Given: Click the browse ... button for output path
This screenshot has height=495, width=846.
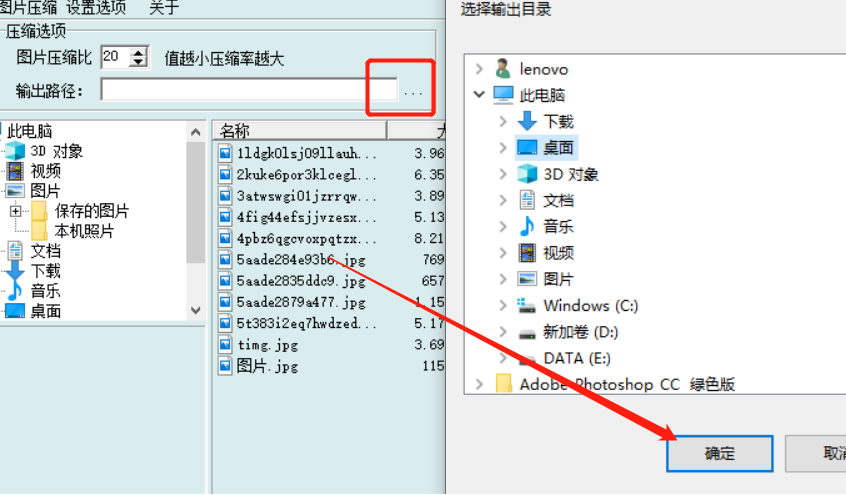Looking at the screenshot, I should coord(413,92).
